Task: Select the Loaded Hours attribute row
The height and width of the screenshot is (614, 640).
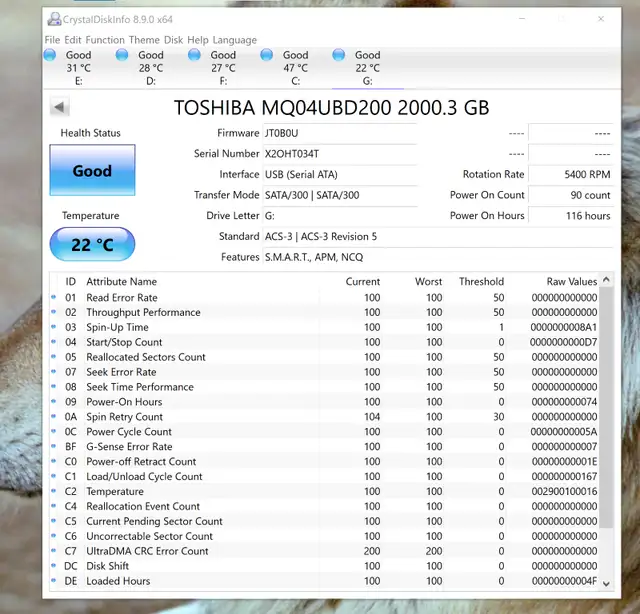Action: click(325, 581)
